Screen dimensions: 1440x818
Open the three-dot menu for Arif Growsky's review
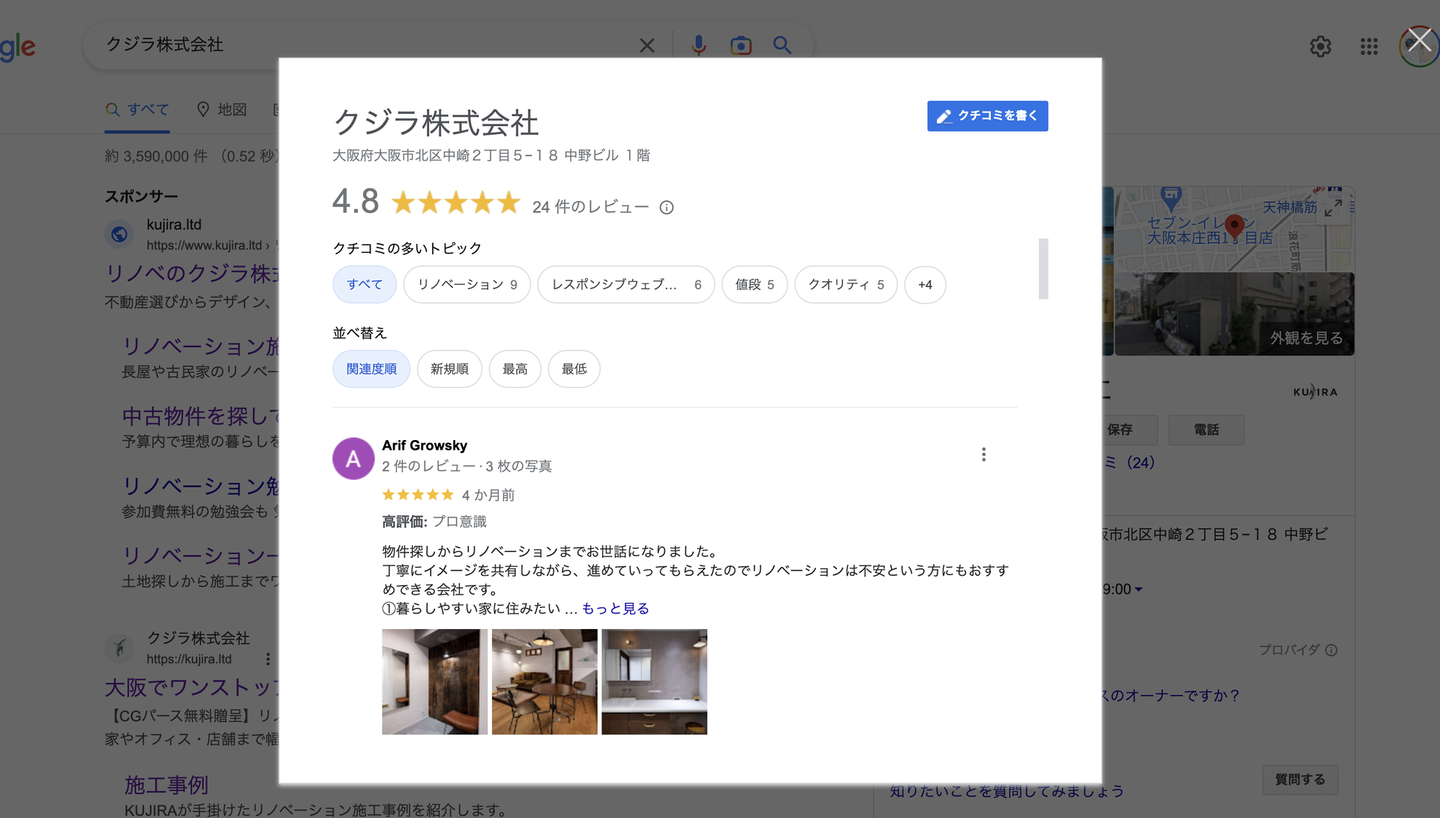[x=984, y=455]
